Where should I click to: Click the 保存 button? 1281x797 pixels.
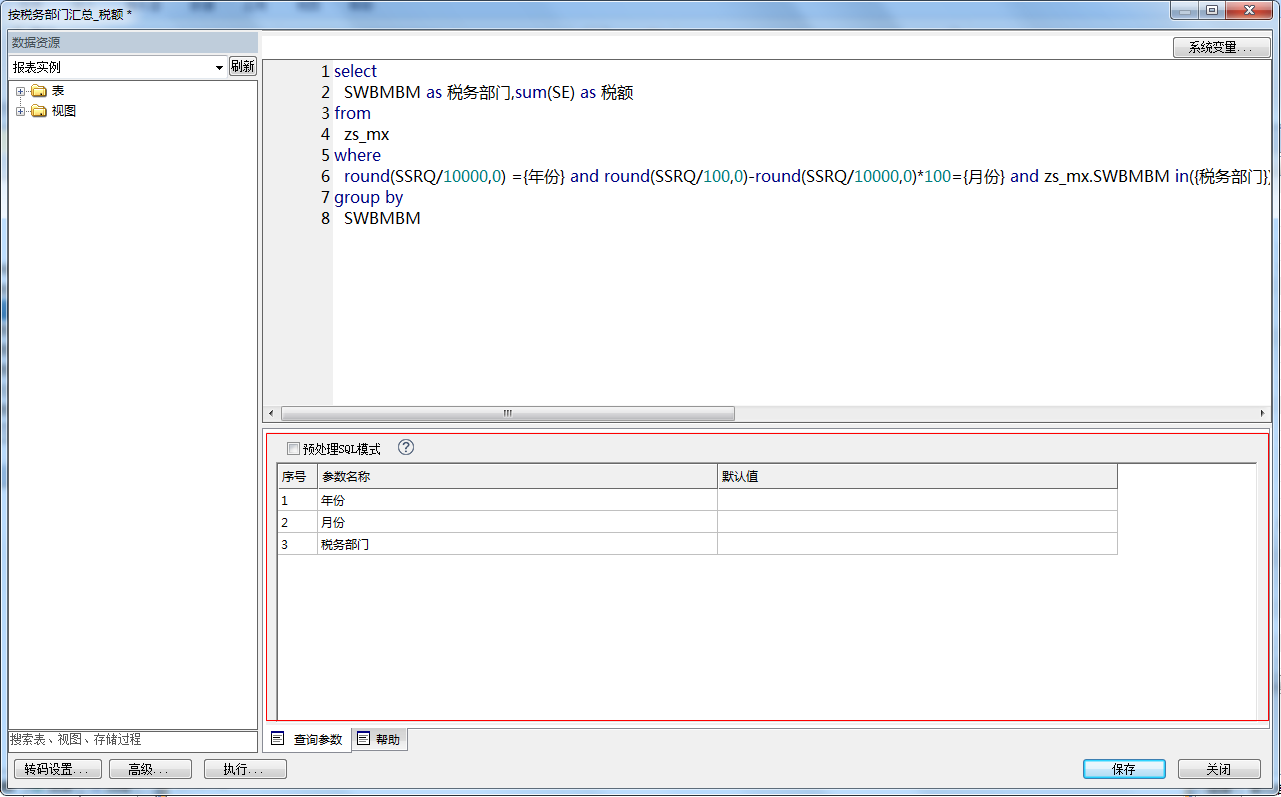point(1123,769)
